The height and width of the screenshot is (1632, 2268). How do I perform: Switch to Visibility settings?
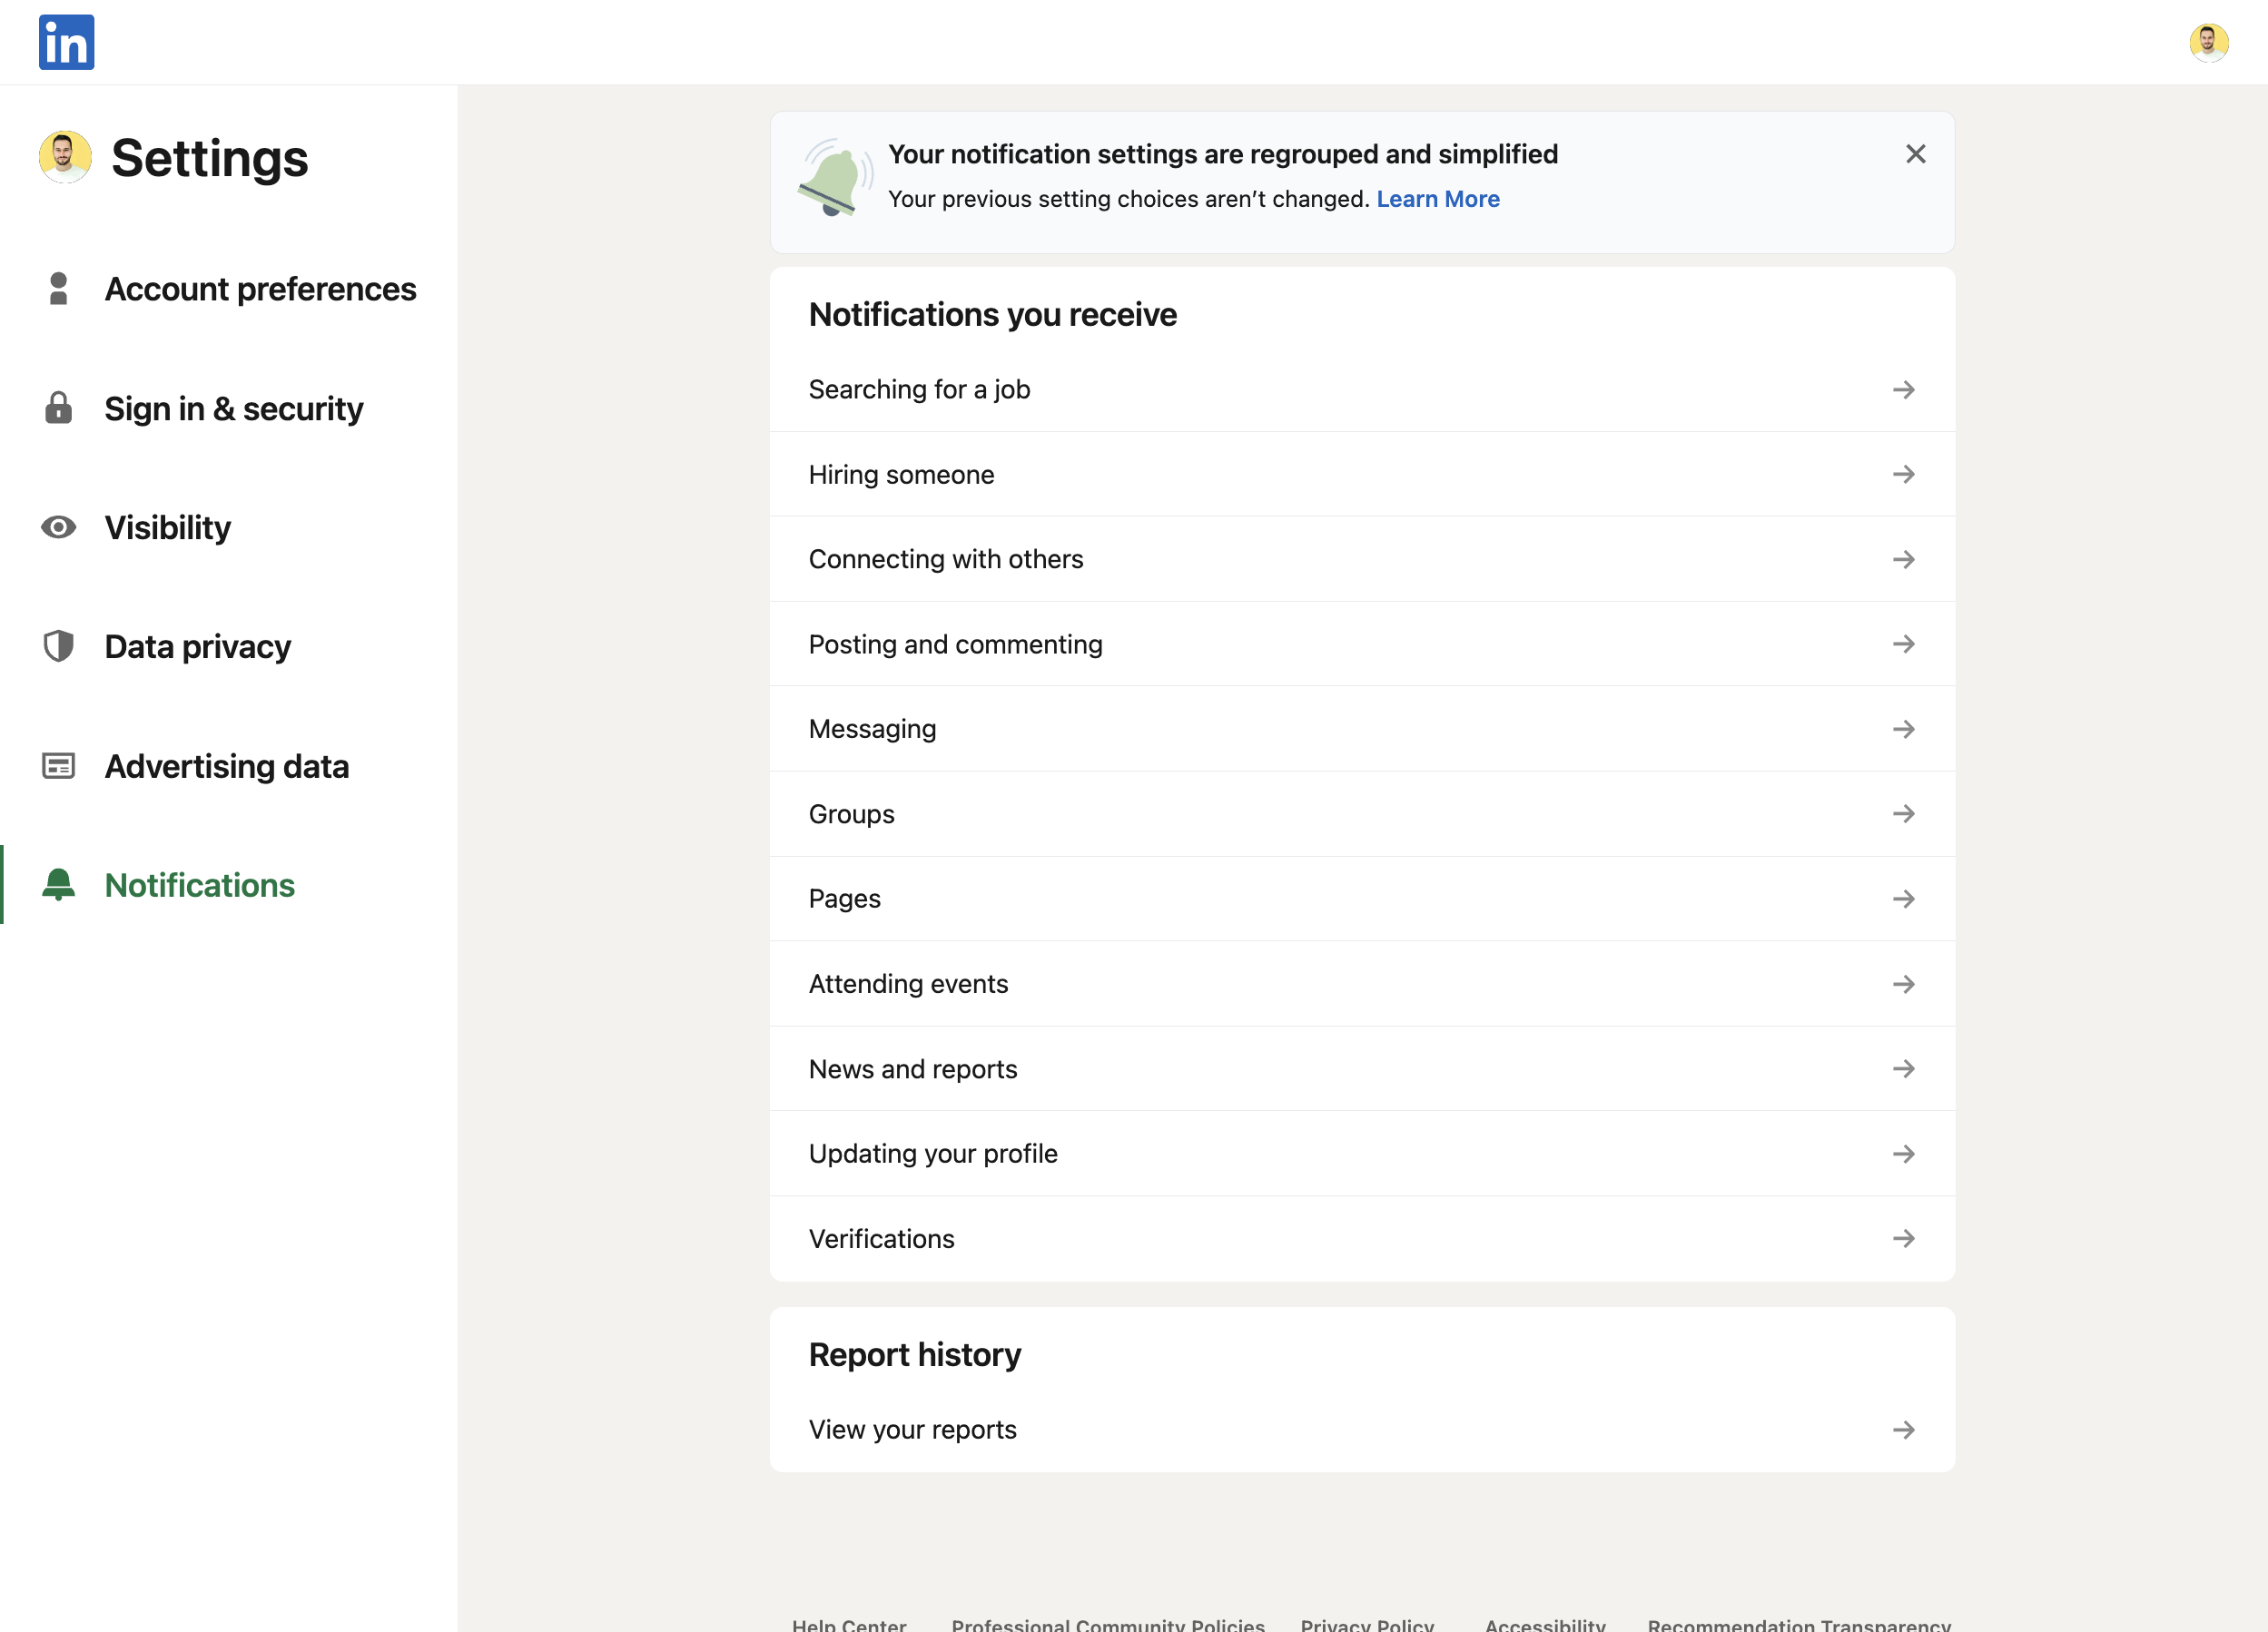coord(229,527)
